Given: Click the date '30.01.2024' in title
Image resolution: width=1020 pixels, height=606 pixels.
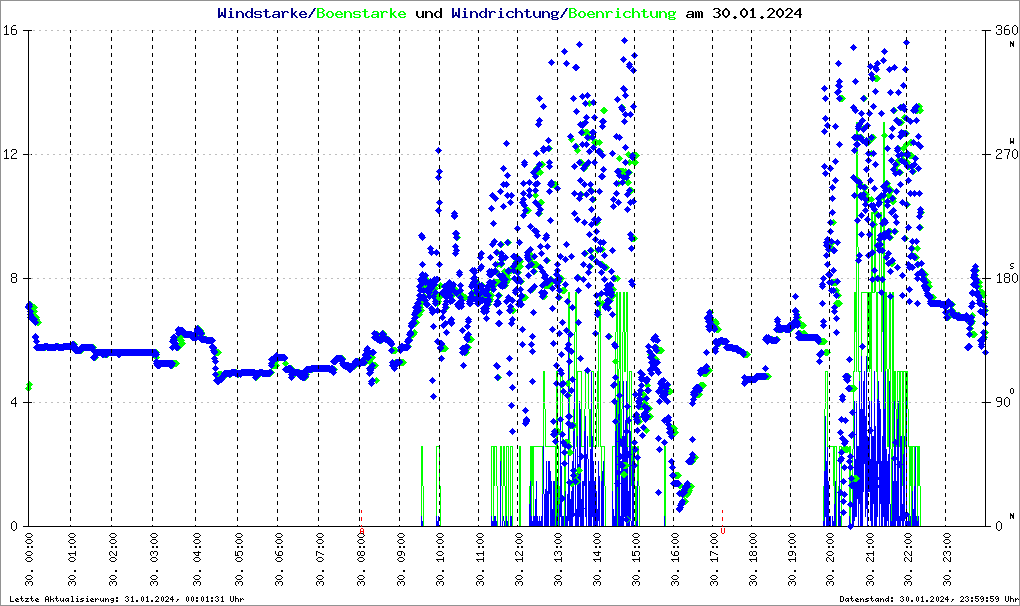Looking at the screenshot, I should (757, 13).
